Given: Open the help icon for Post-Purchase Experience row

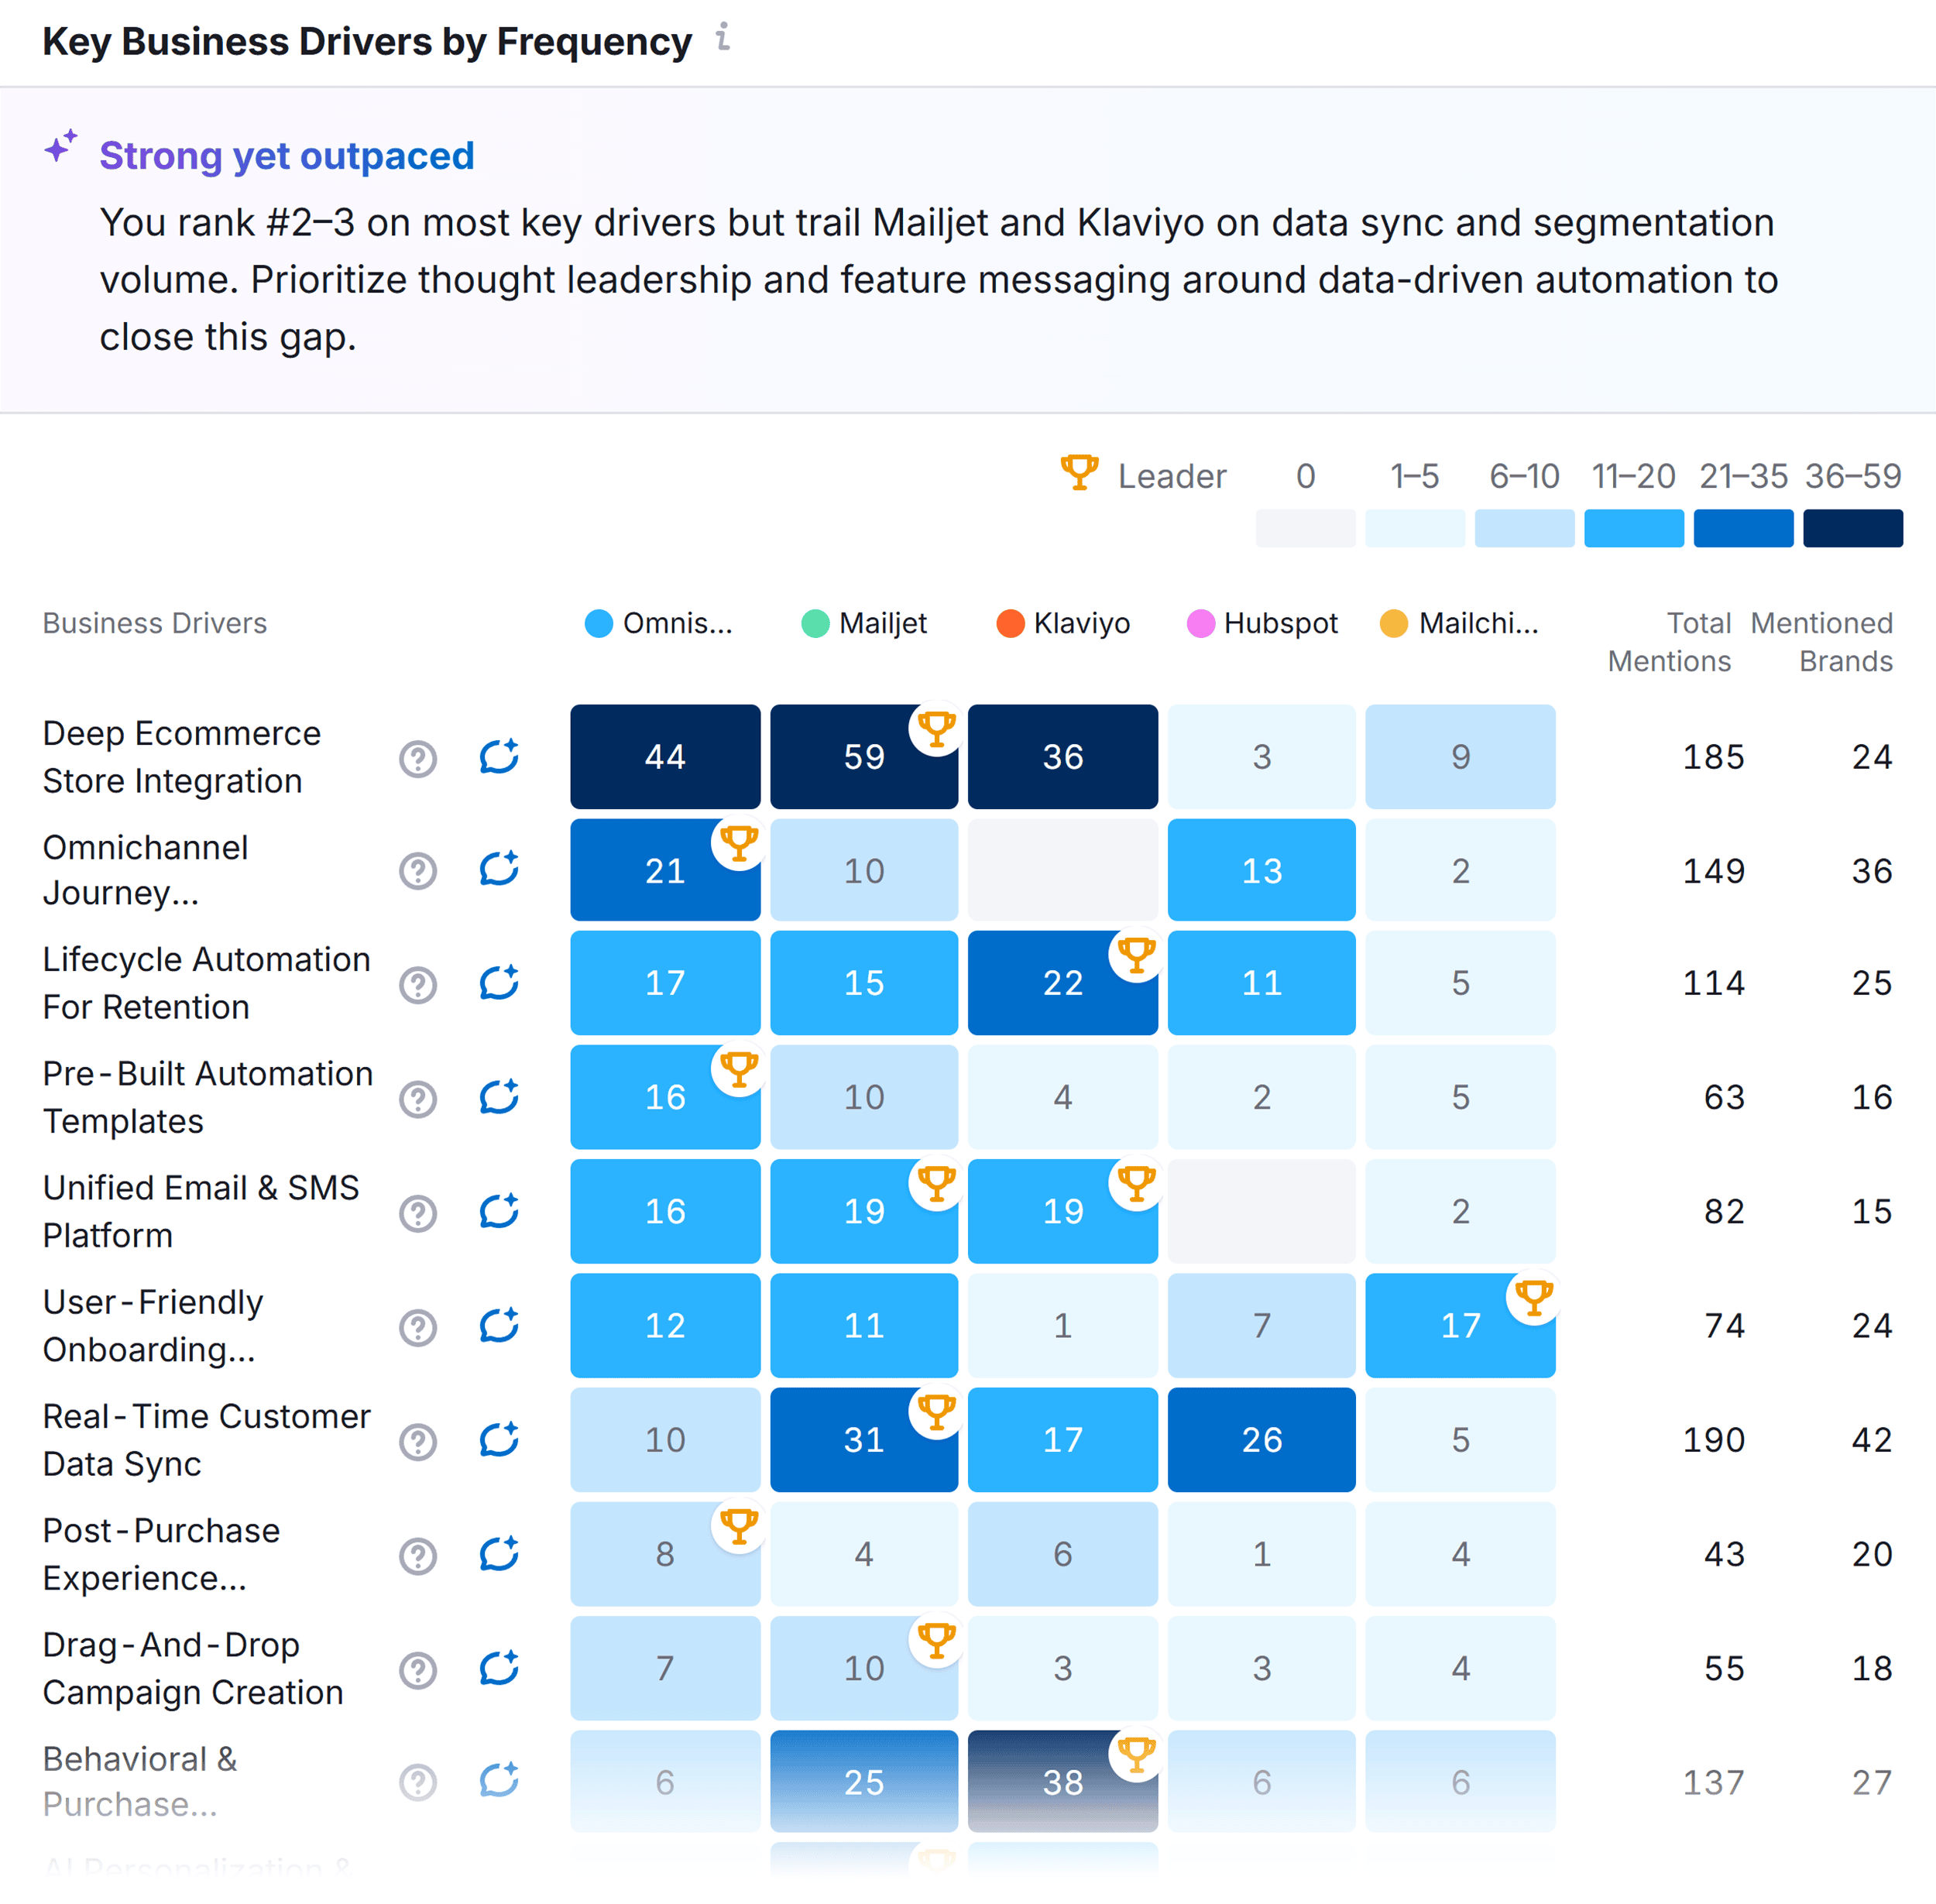Looking at the screenshot, I should click(x=418, y=1556).
